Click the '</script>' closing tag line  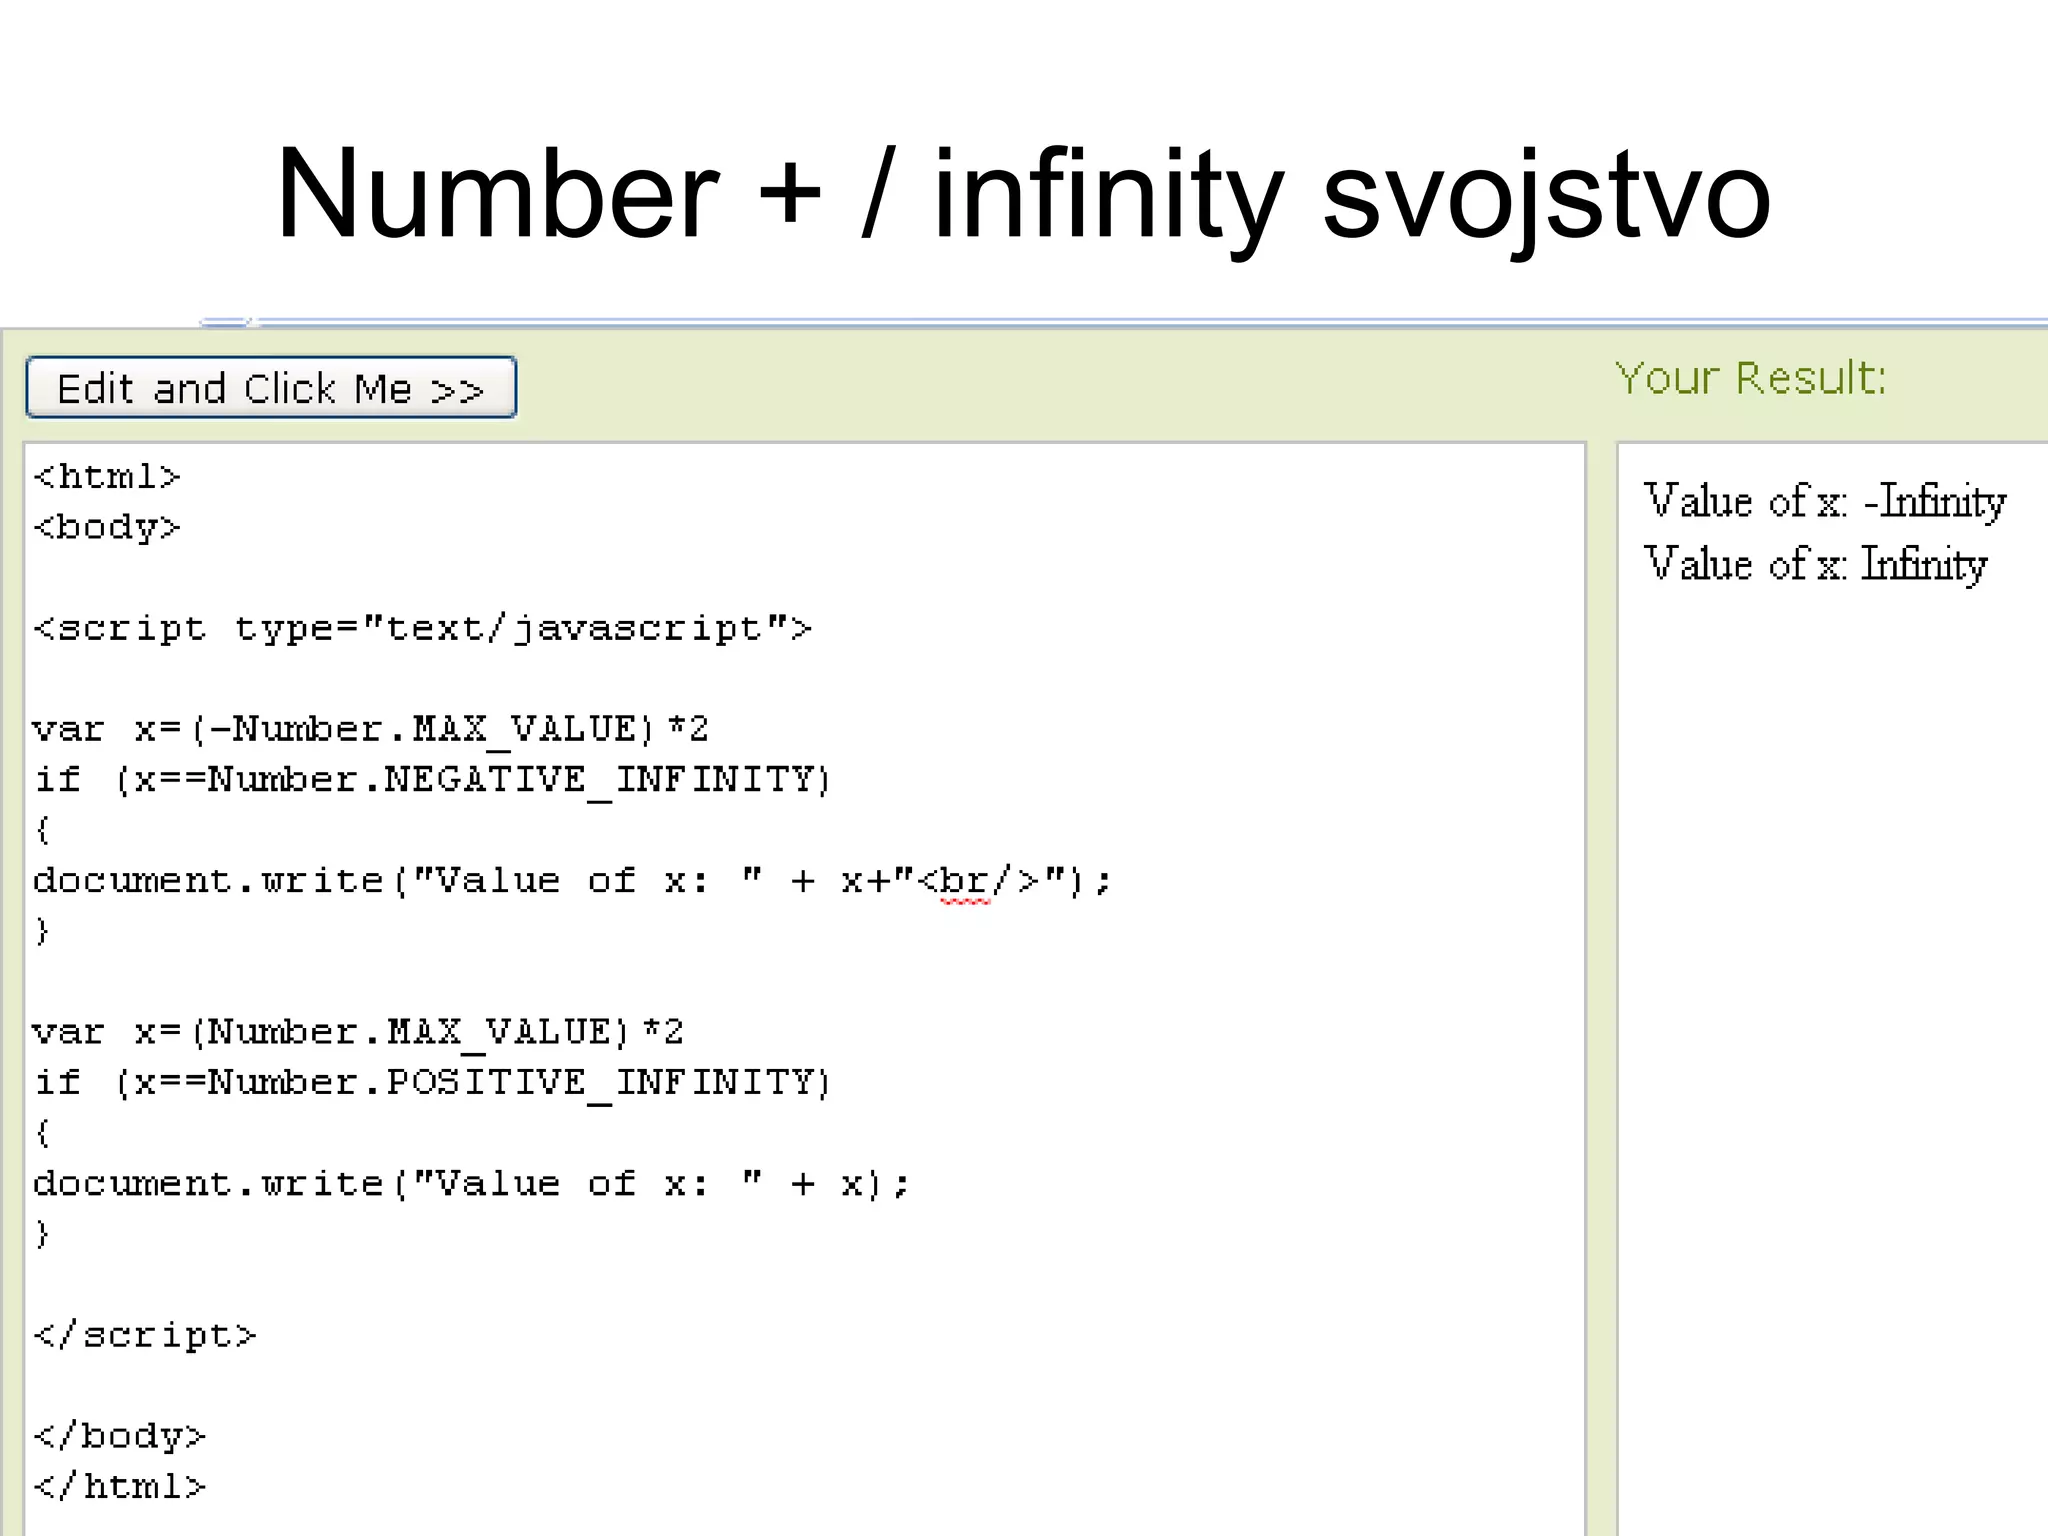(145, 1335)
